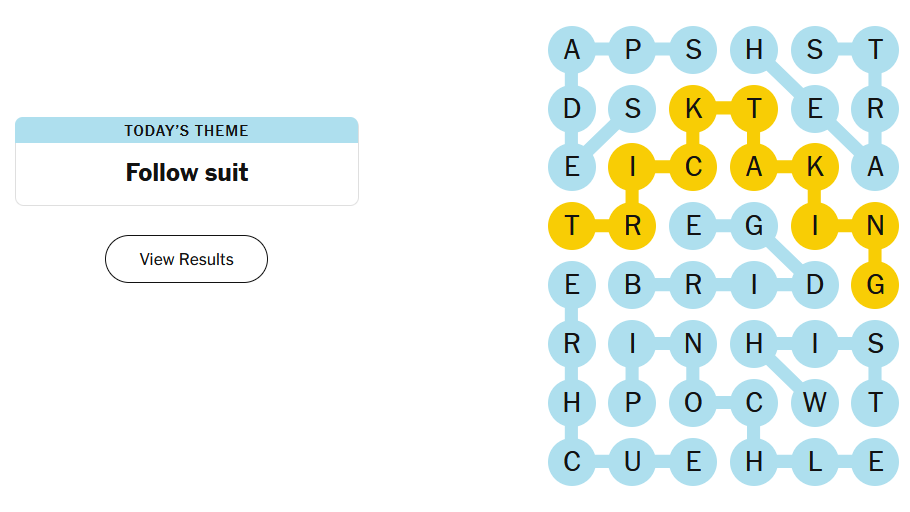Select the yellow T linked to yellow K
The height and width of the screenshot is (512, 910).
point(754,108)
